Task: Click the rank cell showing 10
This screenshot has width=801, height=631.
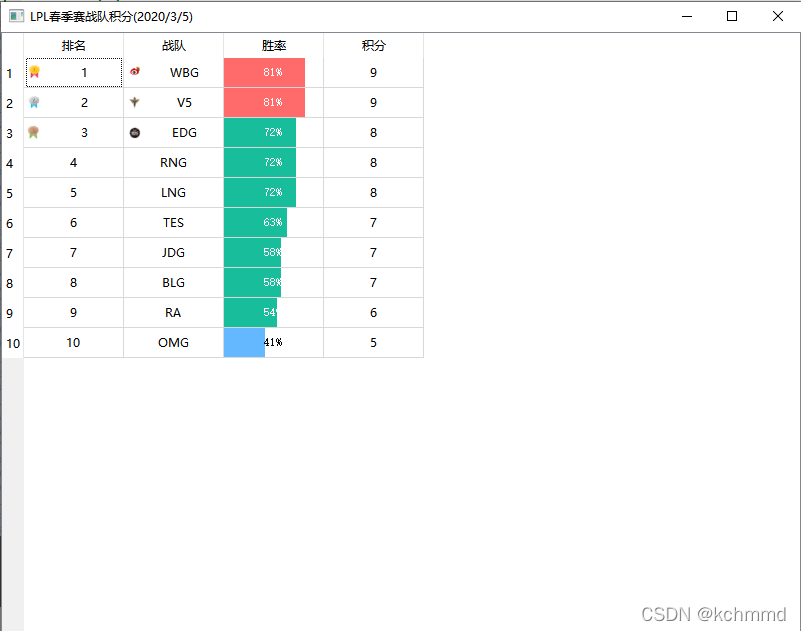Action: (74, 342)
